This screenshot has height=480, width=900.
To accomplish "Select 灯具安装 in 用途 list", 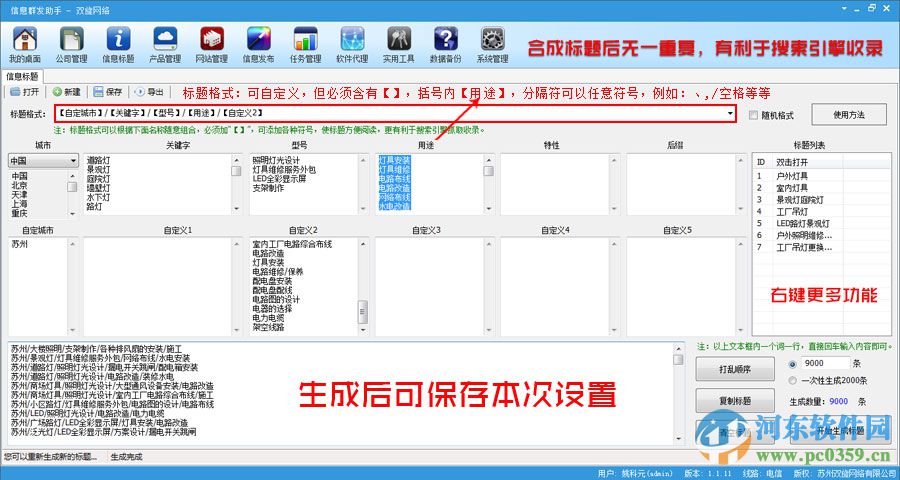I will click(394, 160).
